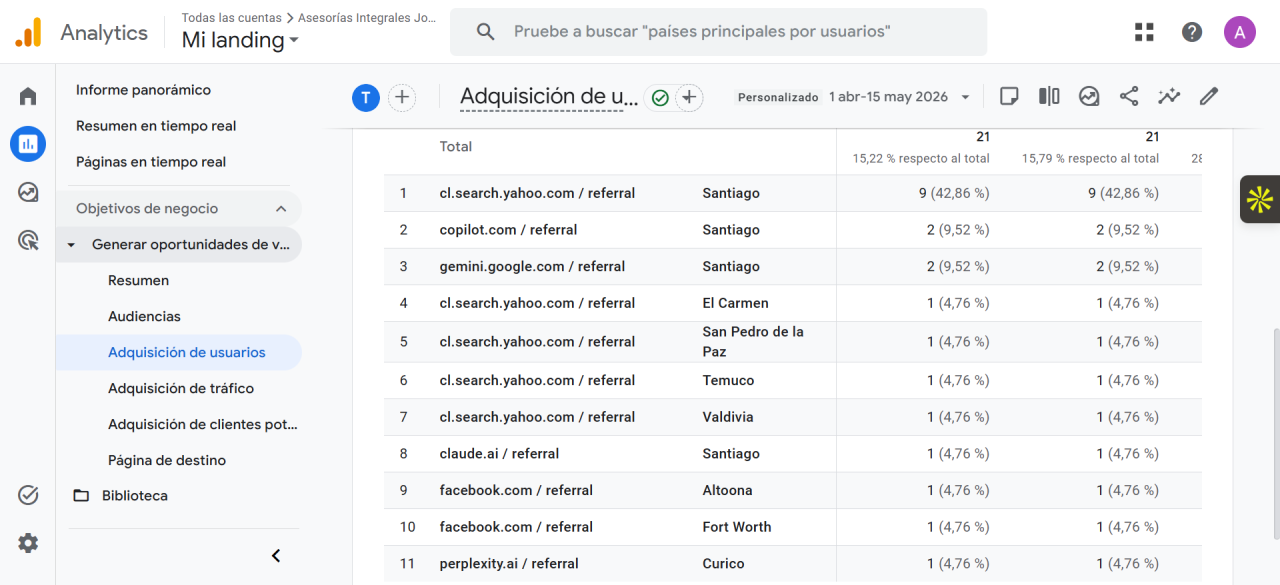Click San Pedro de la Paz cell
Screen dimensions: 1280x585
(x=753, y=342)
